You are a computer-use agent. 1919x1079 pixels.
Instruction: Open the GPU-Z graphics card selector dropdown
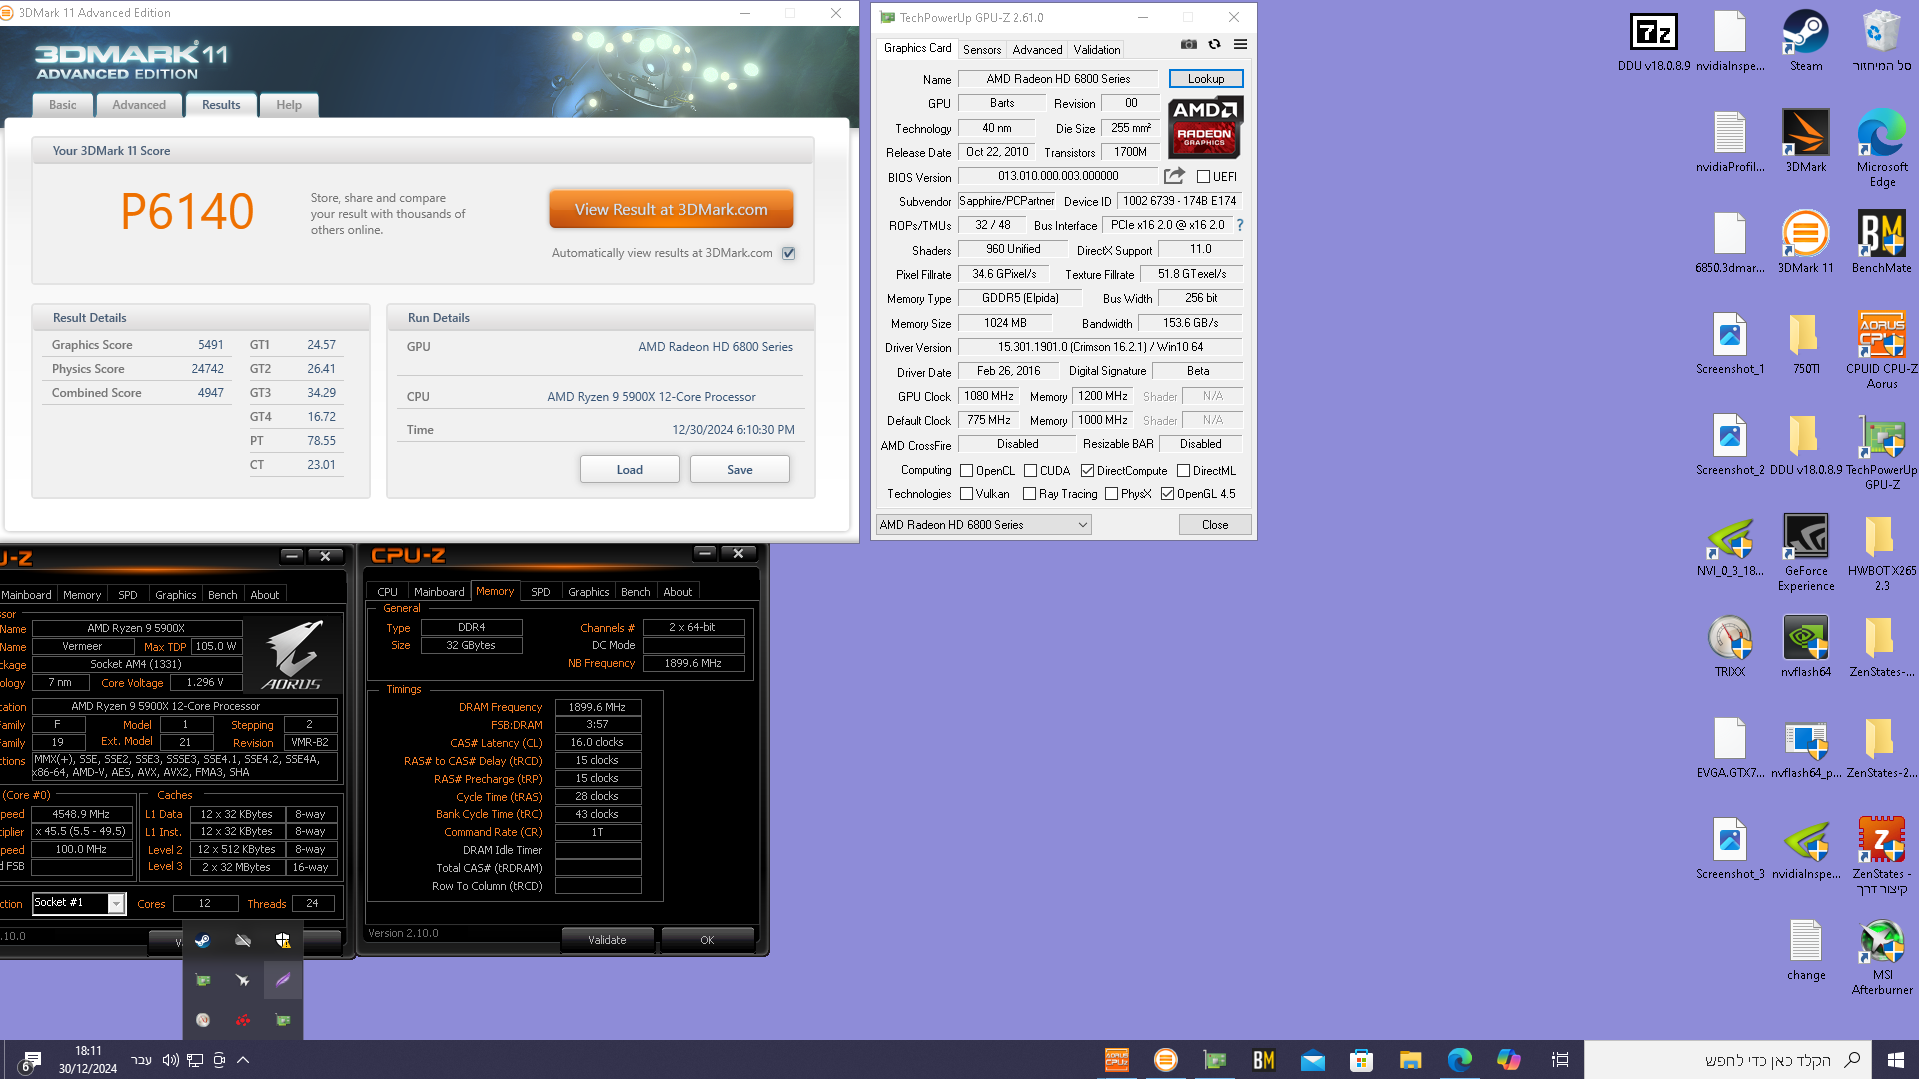pos(983,525)
